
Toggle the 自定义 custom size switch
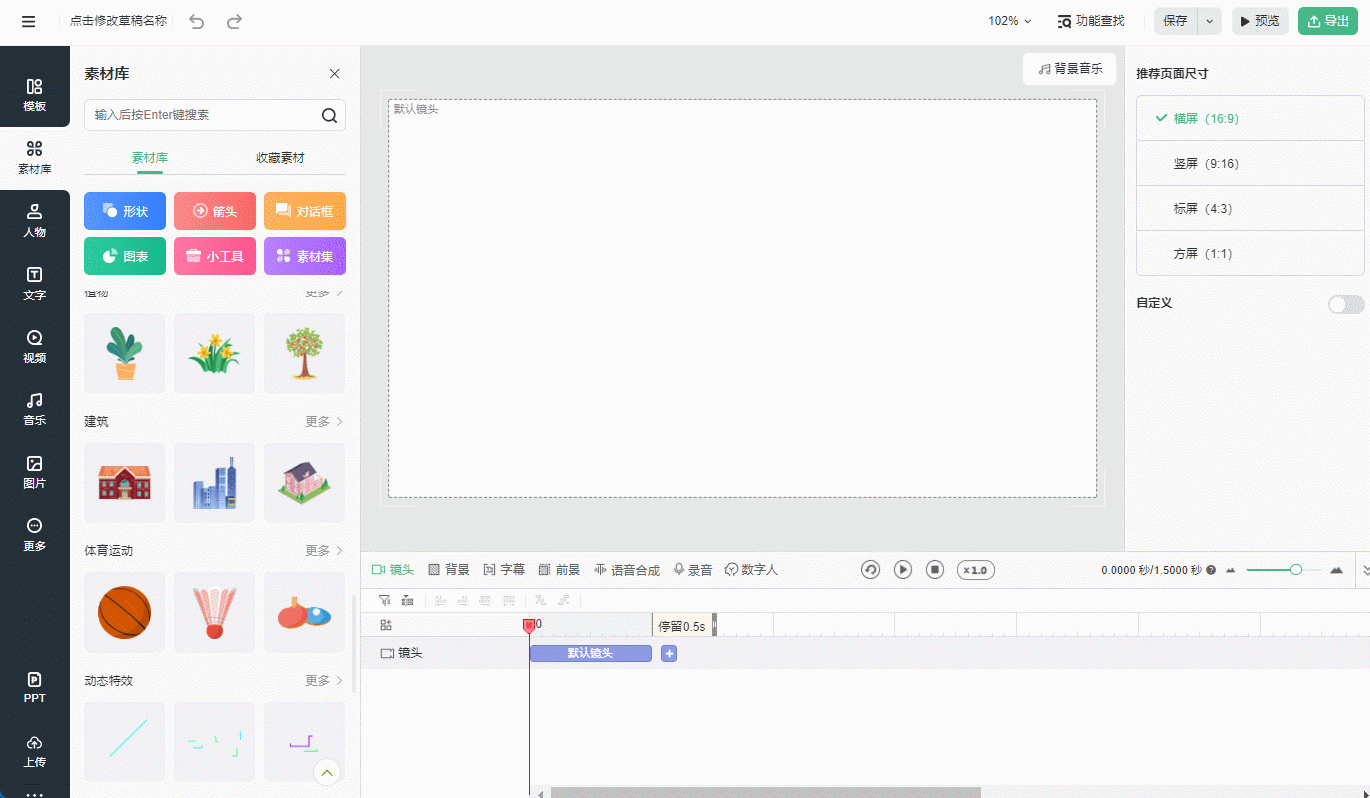point(1346,304)
